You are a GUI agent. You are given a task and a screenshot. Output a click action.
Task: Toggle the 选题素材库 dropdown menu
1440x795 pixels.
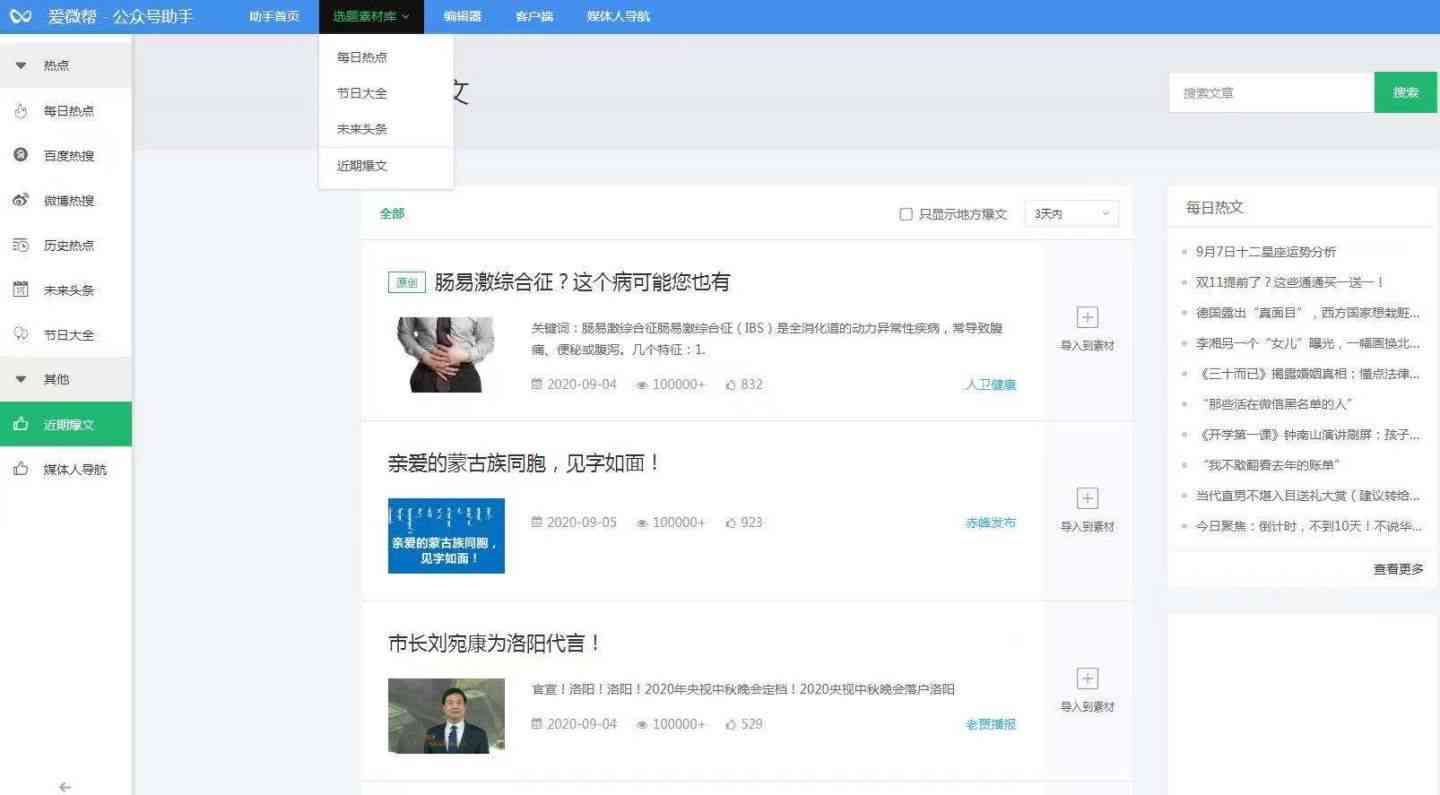click(371, 16)
